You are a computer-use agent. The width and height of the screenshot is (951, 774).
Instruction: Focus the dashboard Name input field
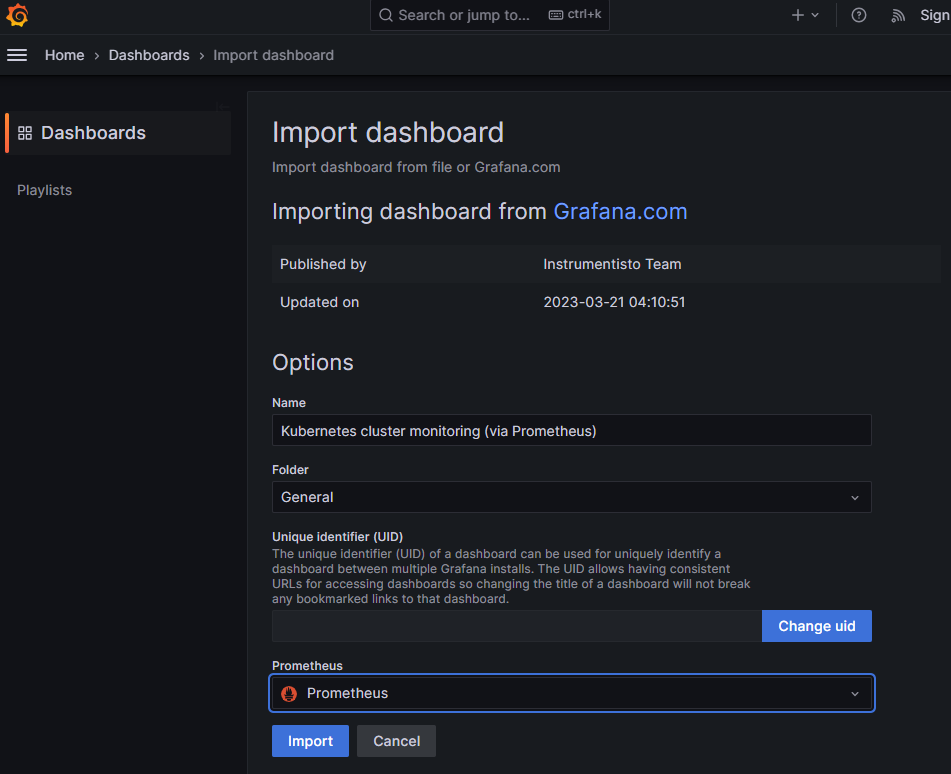point(571,430)
